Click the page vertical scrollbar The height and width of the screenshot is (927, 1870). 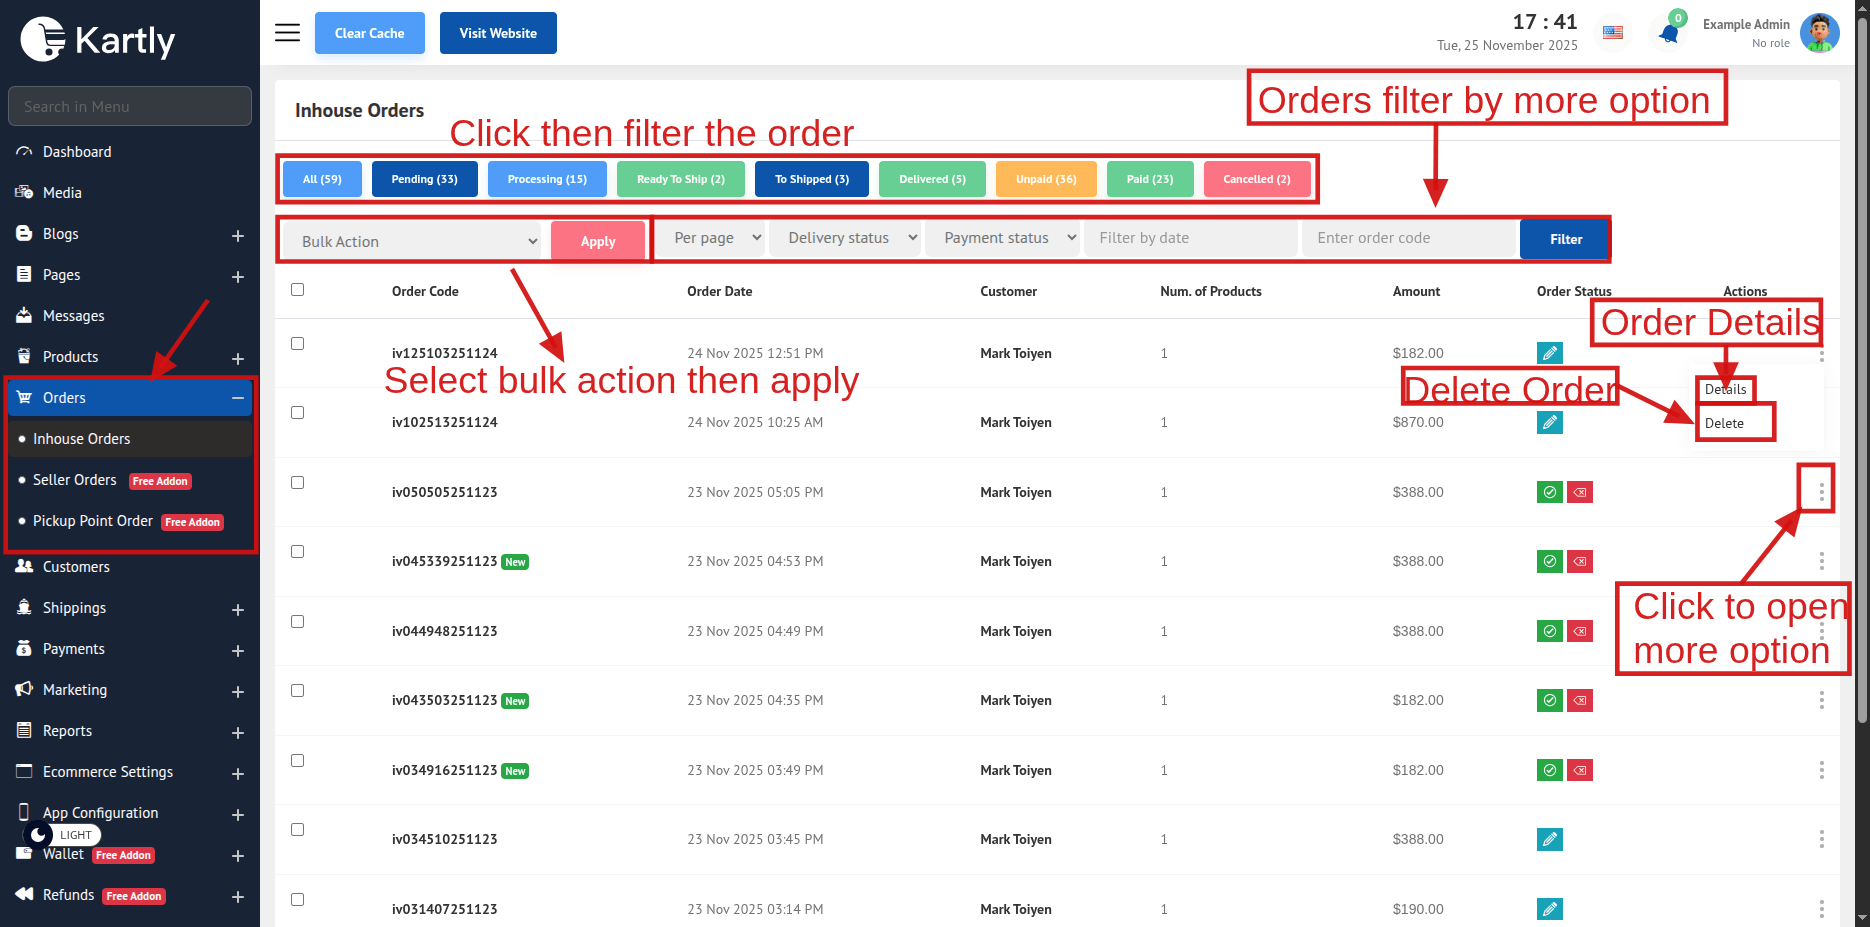pos(1862,400)
